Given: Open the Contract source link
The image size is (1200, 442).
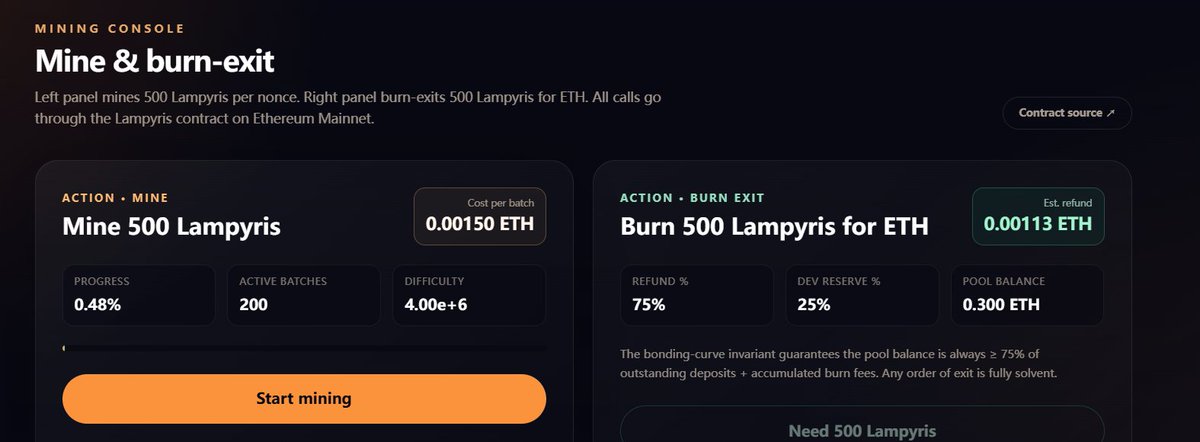Looking at the screenshot, I should [1067, 113].
